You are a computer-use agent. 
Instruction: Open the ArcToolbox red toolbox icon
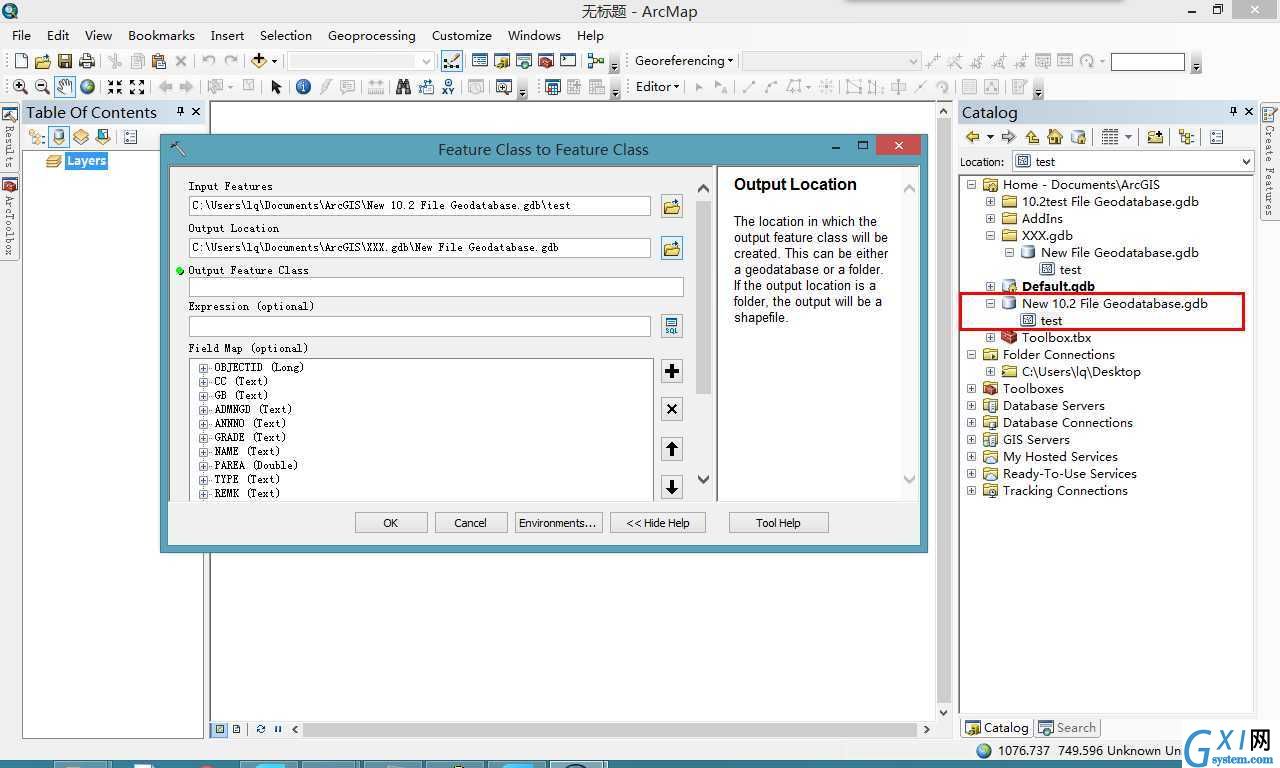(546, 61)
